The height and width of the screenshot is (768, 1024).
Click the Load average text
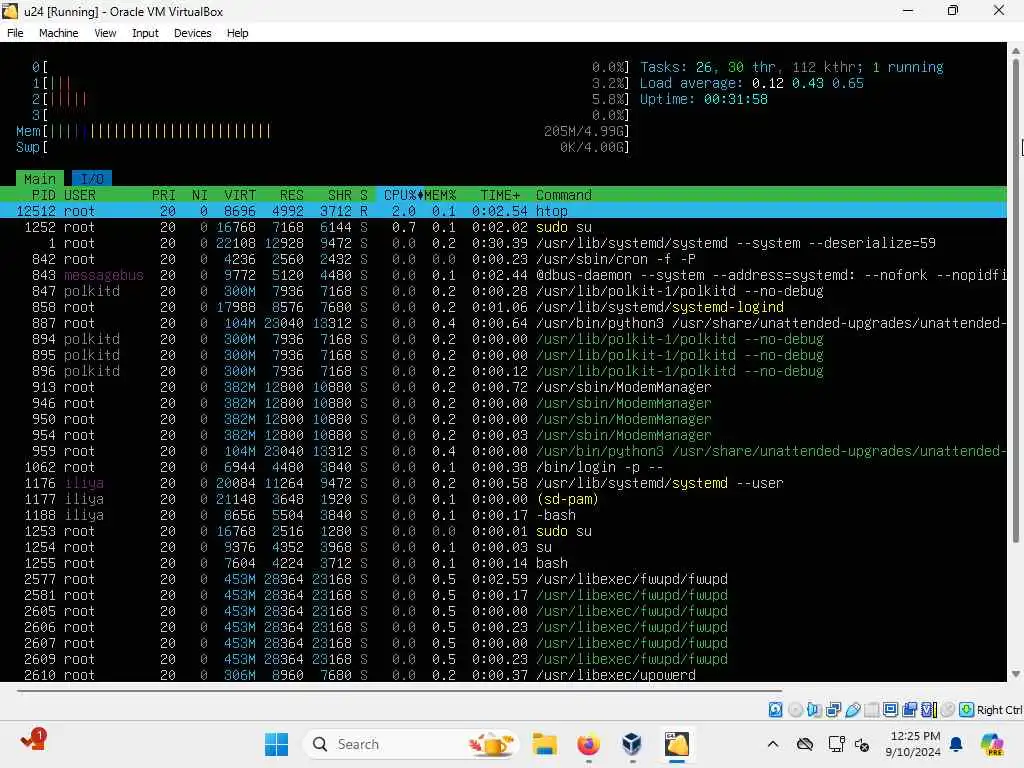[752, 83]
